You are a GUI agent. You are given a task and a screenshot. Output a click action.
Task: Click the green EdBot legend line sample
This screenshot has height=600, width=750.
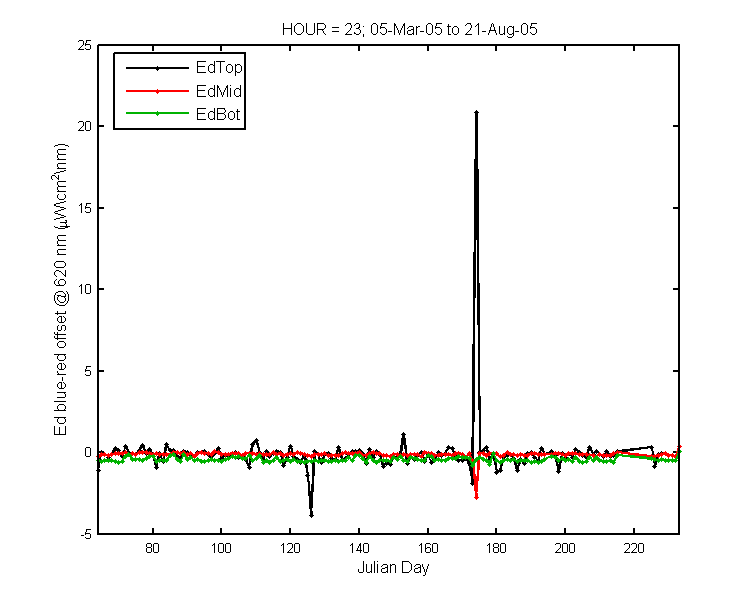click(157, 113)
